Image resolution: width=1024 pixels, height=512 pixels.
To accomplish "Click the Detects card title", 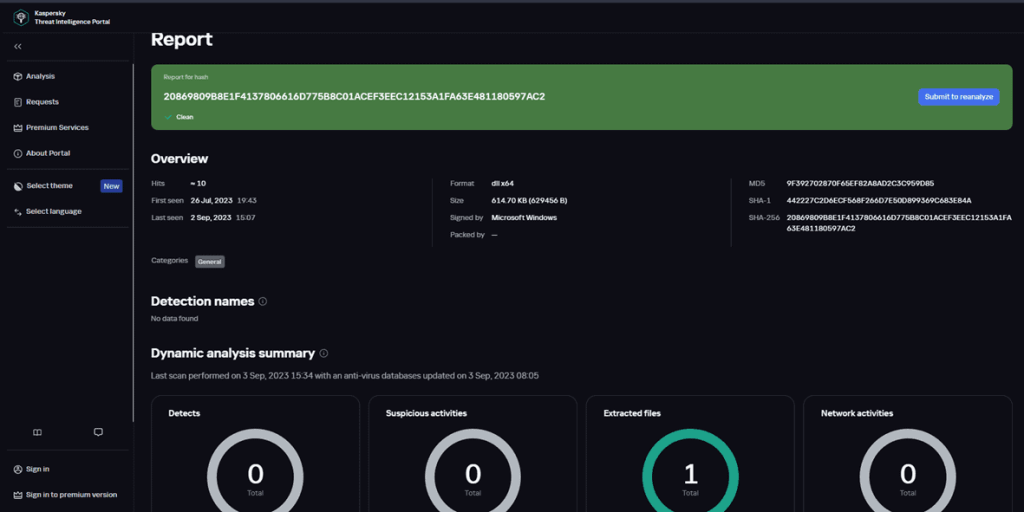I will point(184,413).
